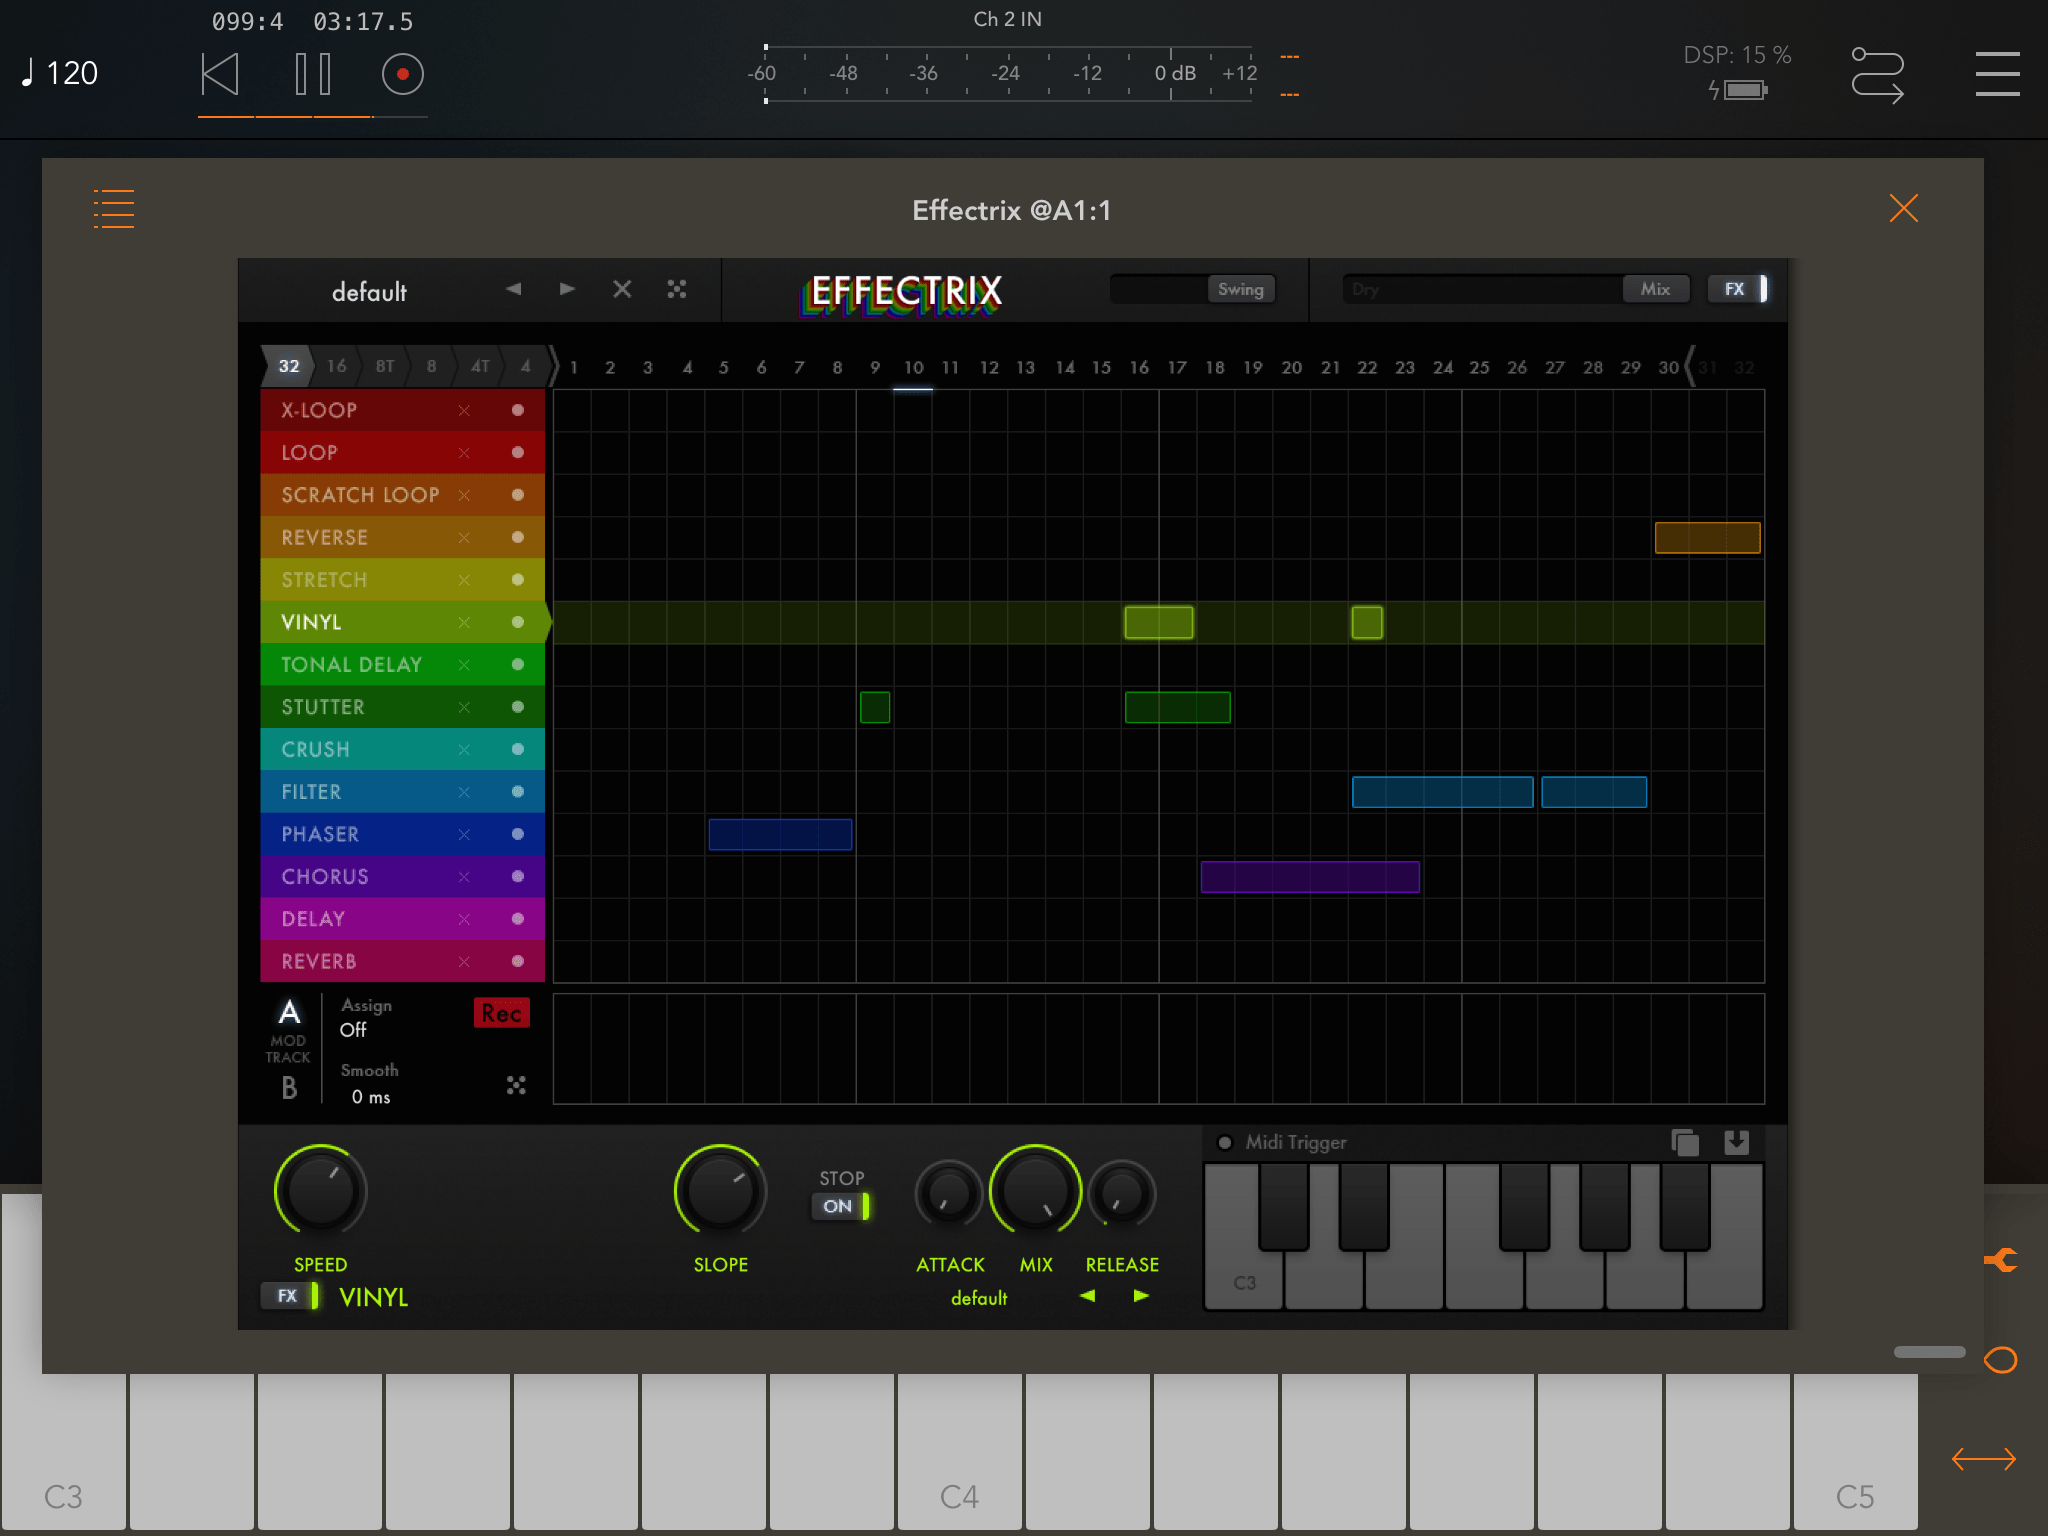2048x1536 pixels.
Task: Click the download arrow near Midi Trigger
Action: coord(1737,1142)
